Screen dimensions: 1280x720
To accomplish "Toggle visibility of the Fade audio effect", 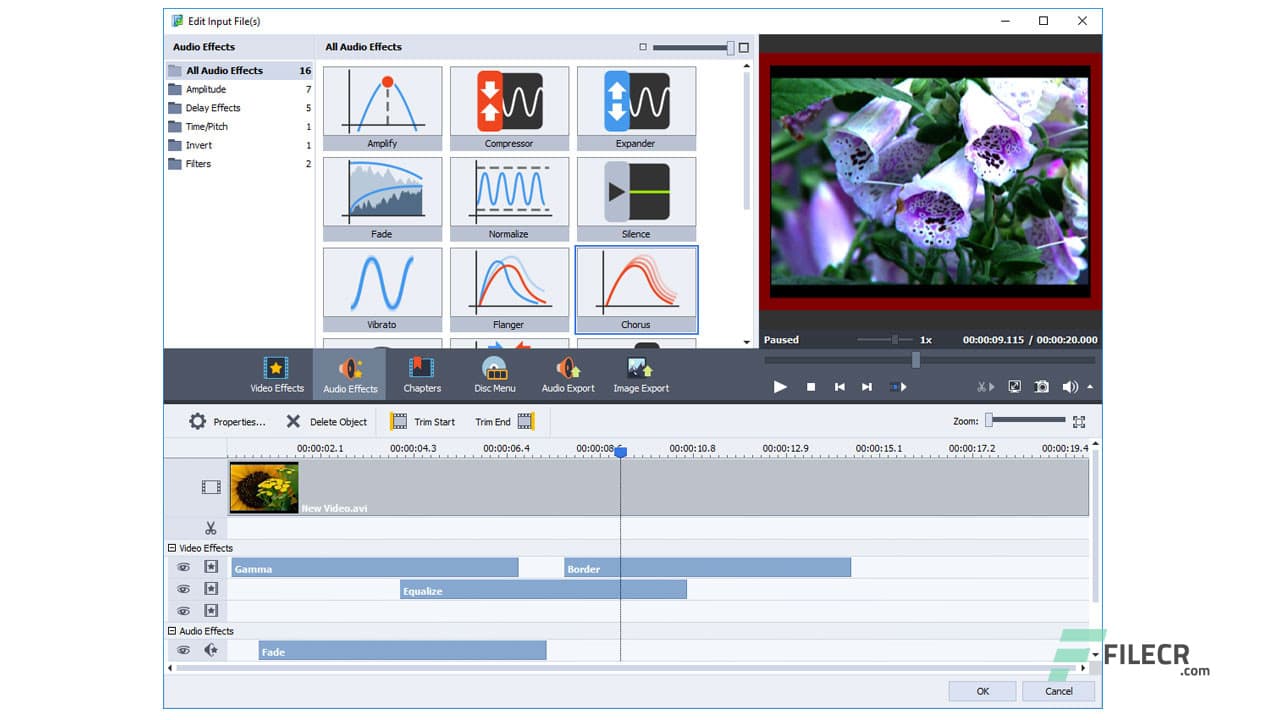I will click(x=184, y=650).
